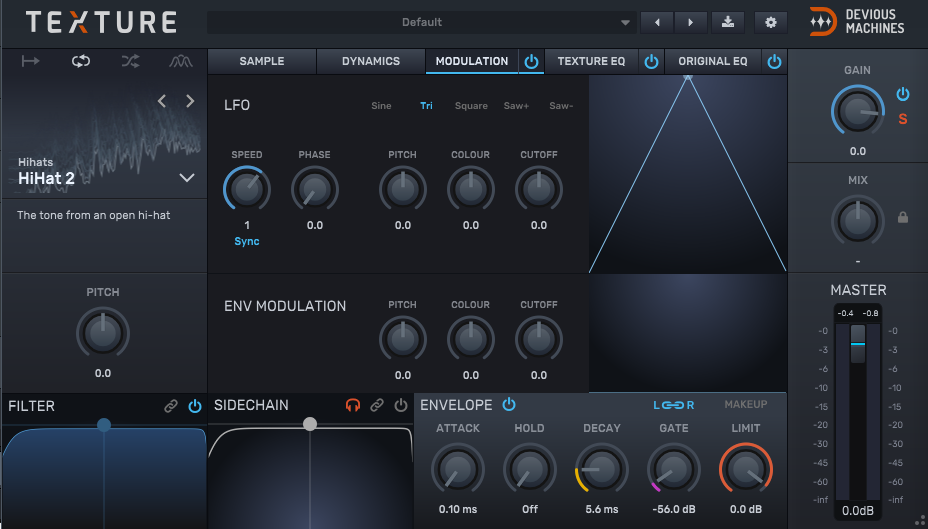
Task: Toggle the Sidechain power button
Action: tap(401, 405)
